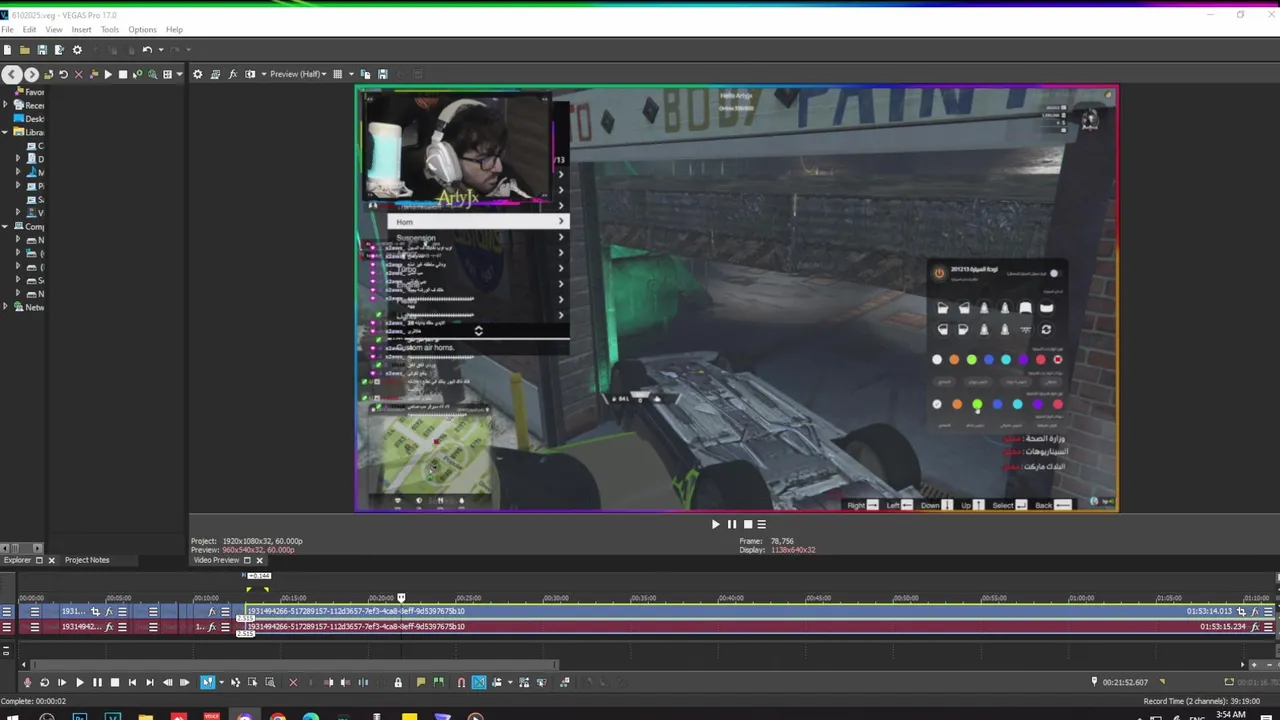Close the Video Preview tab
This screenshot has width=1280, height=720.
coord(259,560)
